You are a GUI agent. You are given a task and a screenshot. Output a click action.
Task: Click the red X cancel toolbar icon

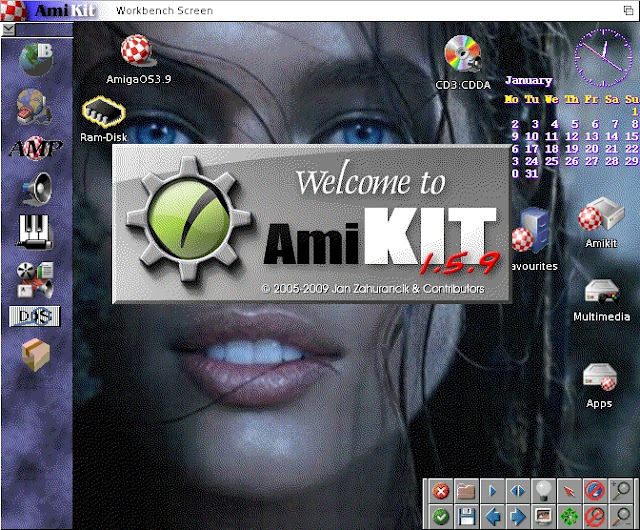click(441, 491)
